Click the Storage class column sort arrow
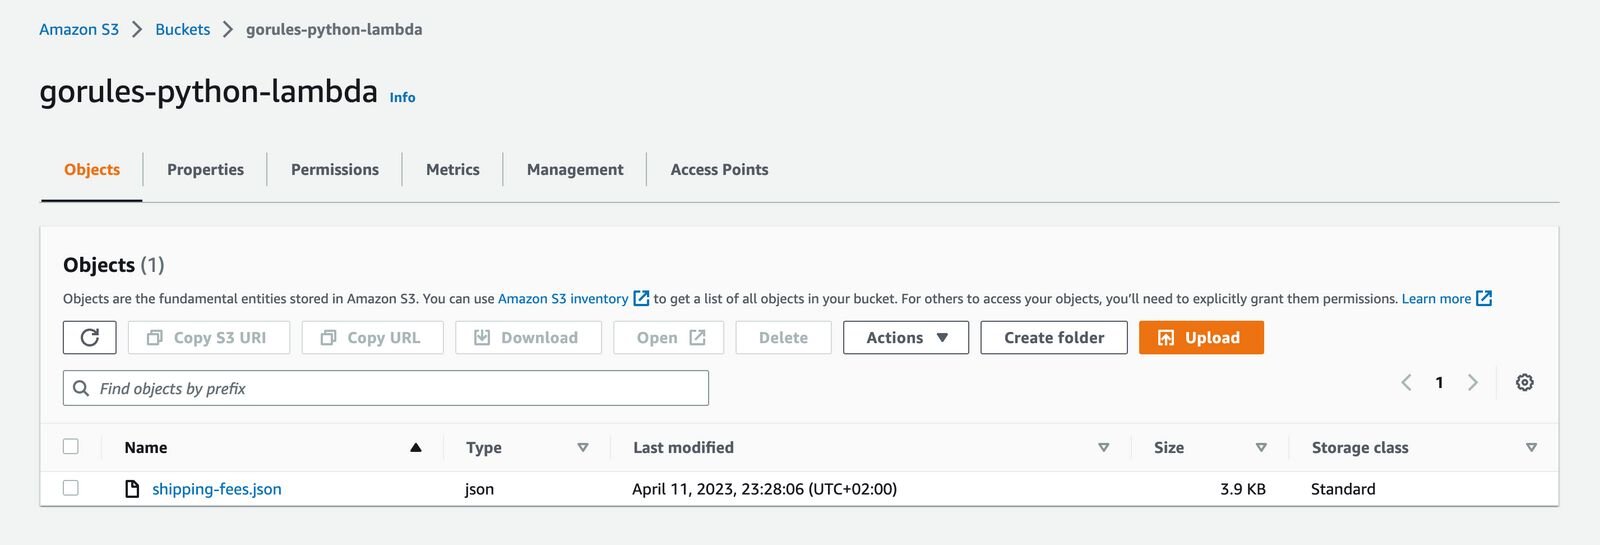Image resolution: width=1600 pixels, height=545 pixels. [x=1531, y=448]
